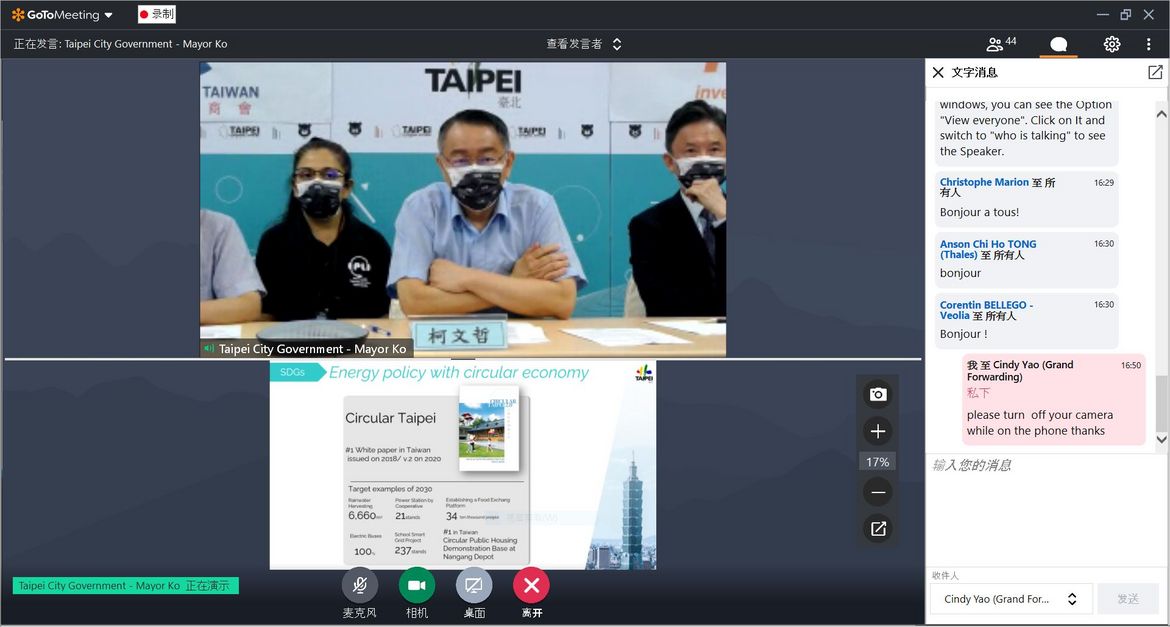Take a screenshot with the camera icon
Viewport: 1170px width, 627px height.
[x=878, y=394]
